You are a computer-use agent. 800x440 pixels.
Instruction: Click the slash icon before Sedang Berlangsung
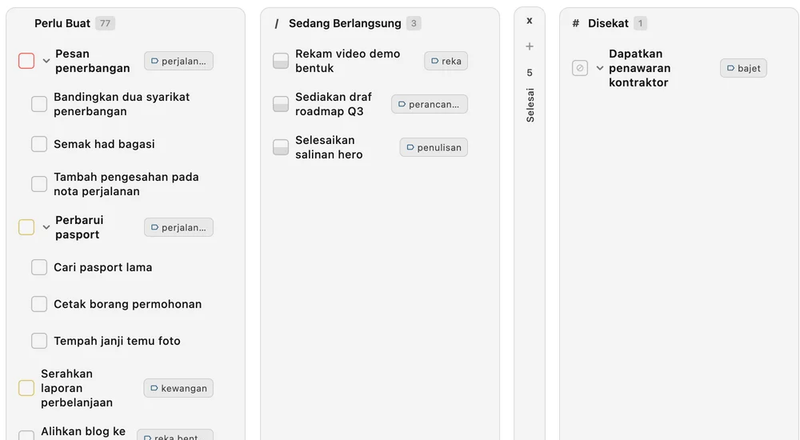(x=277, y=24)
